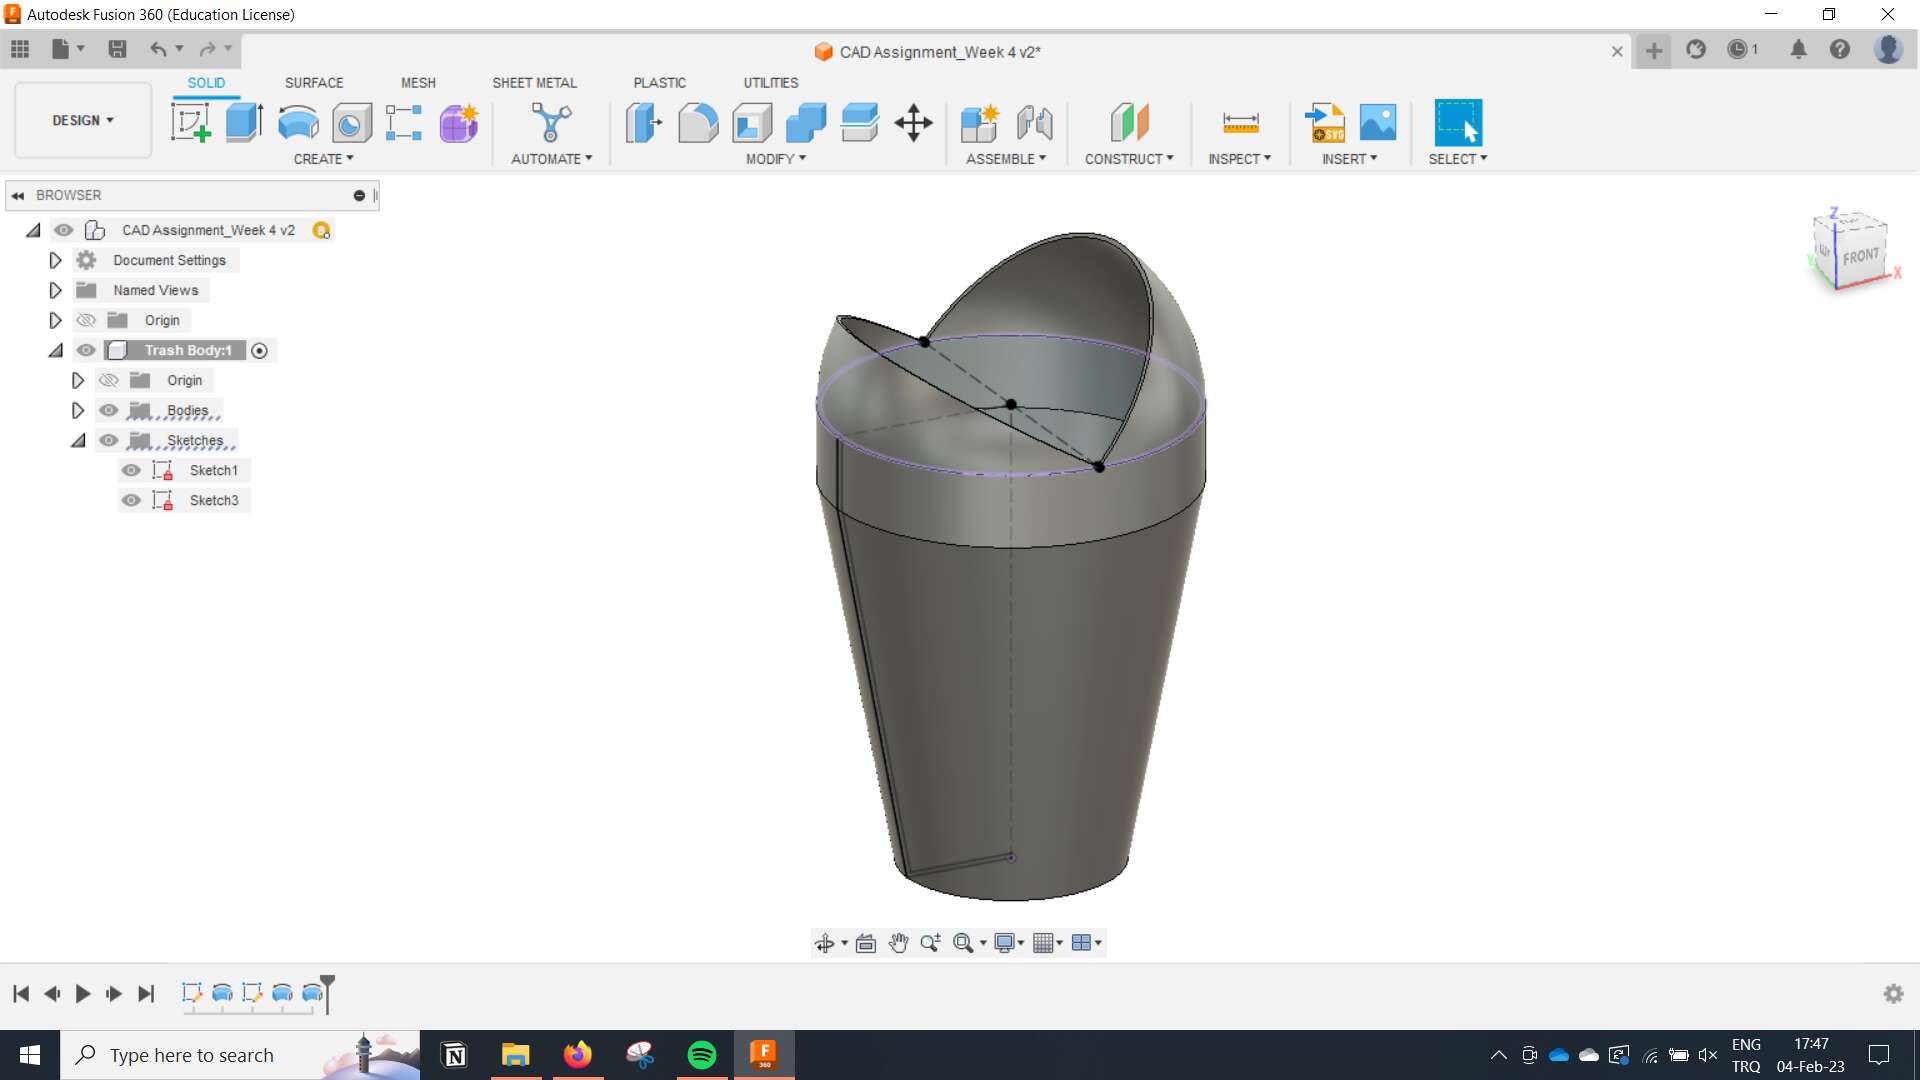
Task: Click the timeline end marker
Action: pyautogui.click(x=327, y=994)
